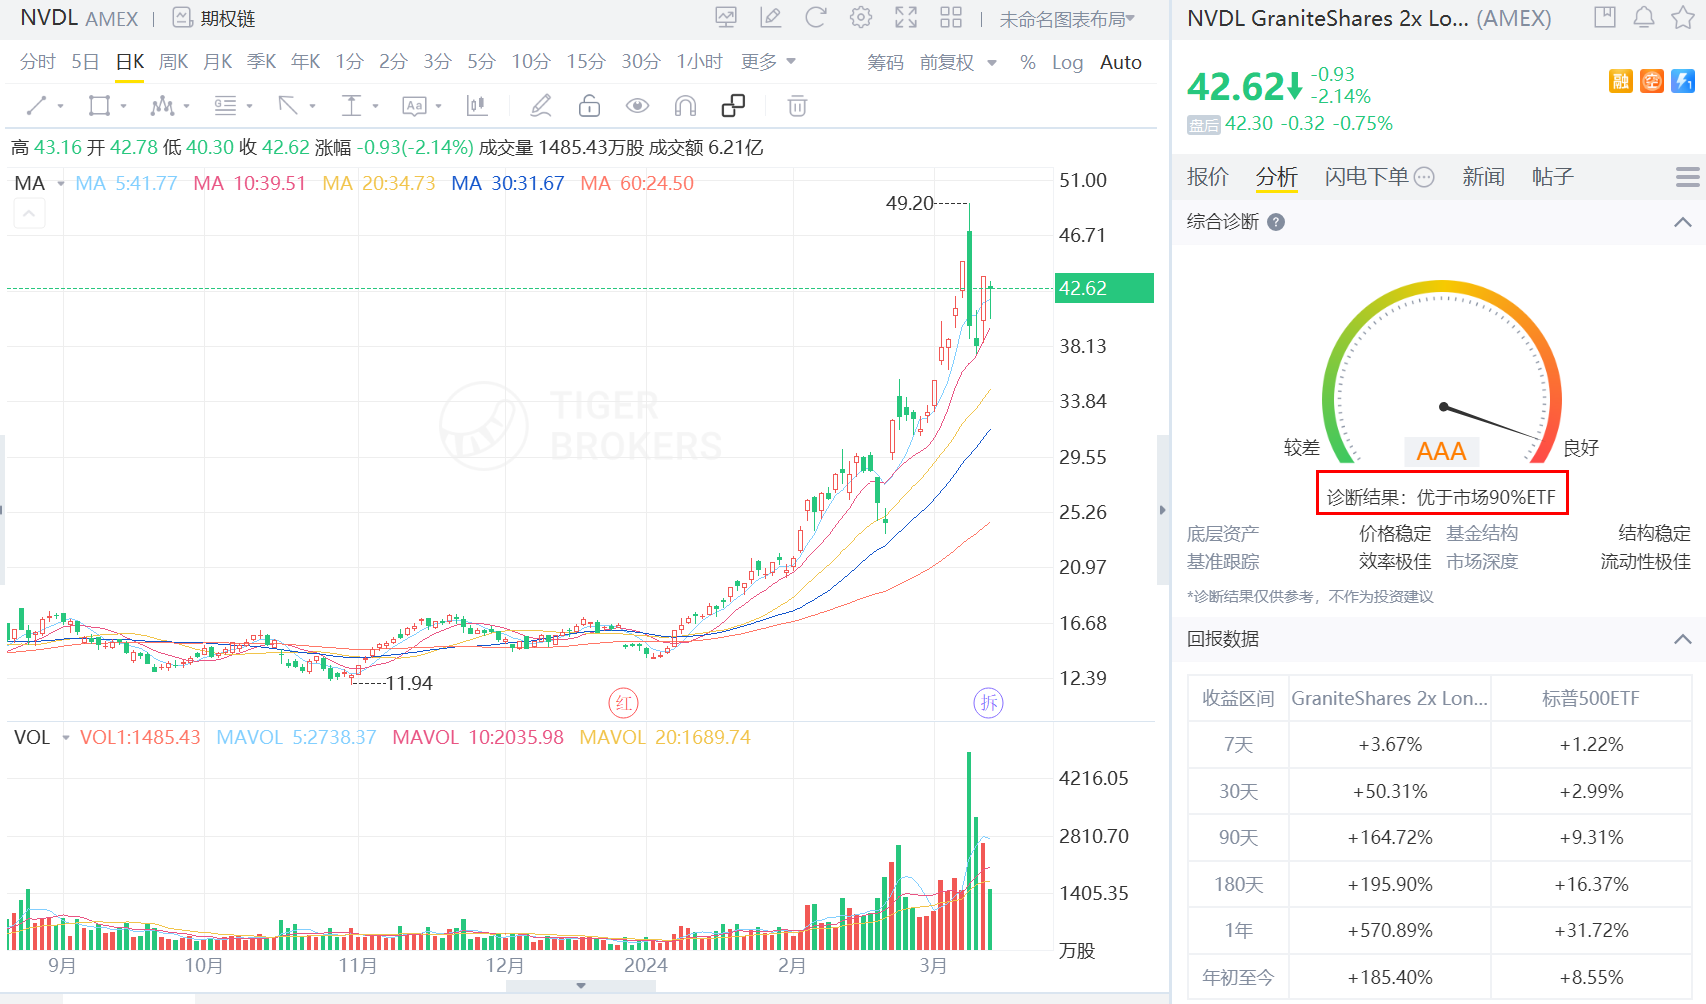
Task: Toggle the 筹码 chip distribution
Action: [x=885, y=63]
